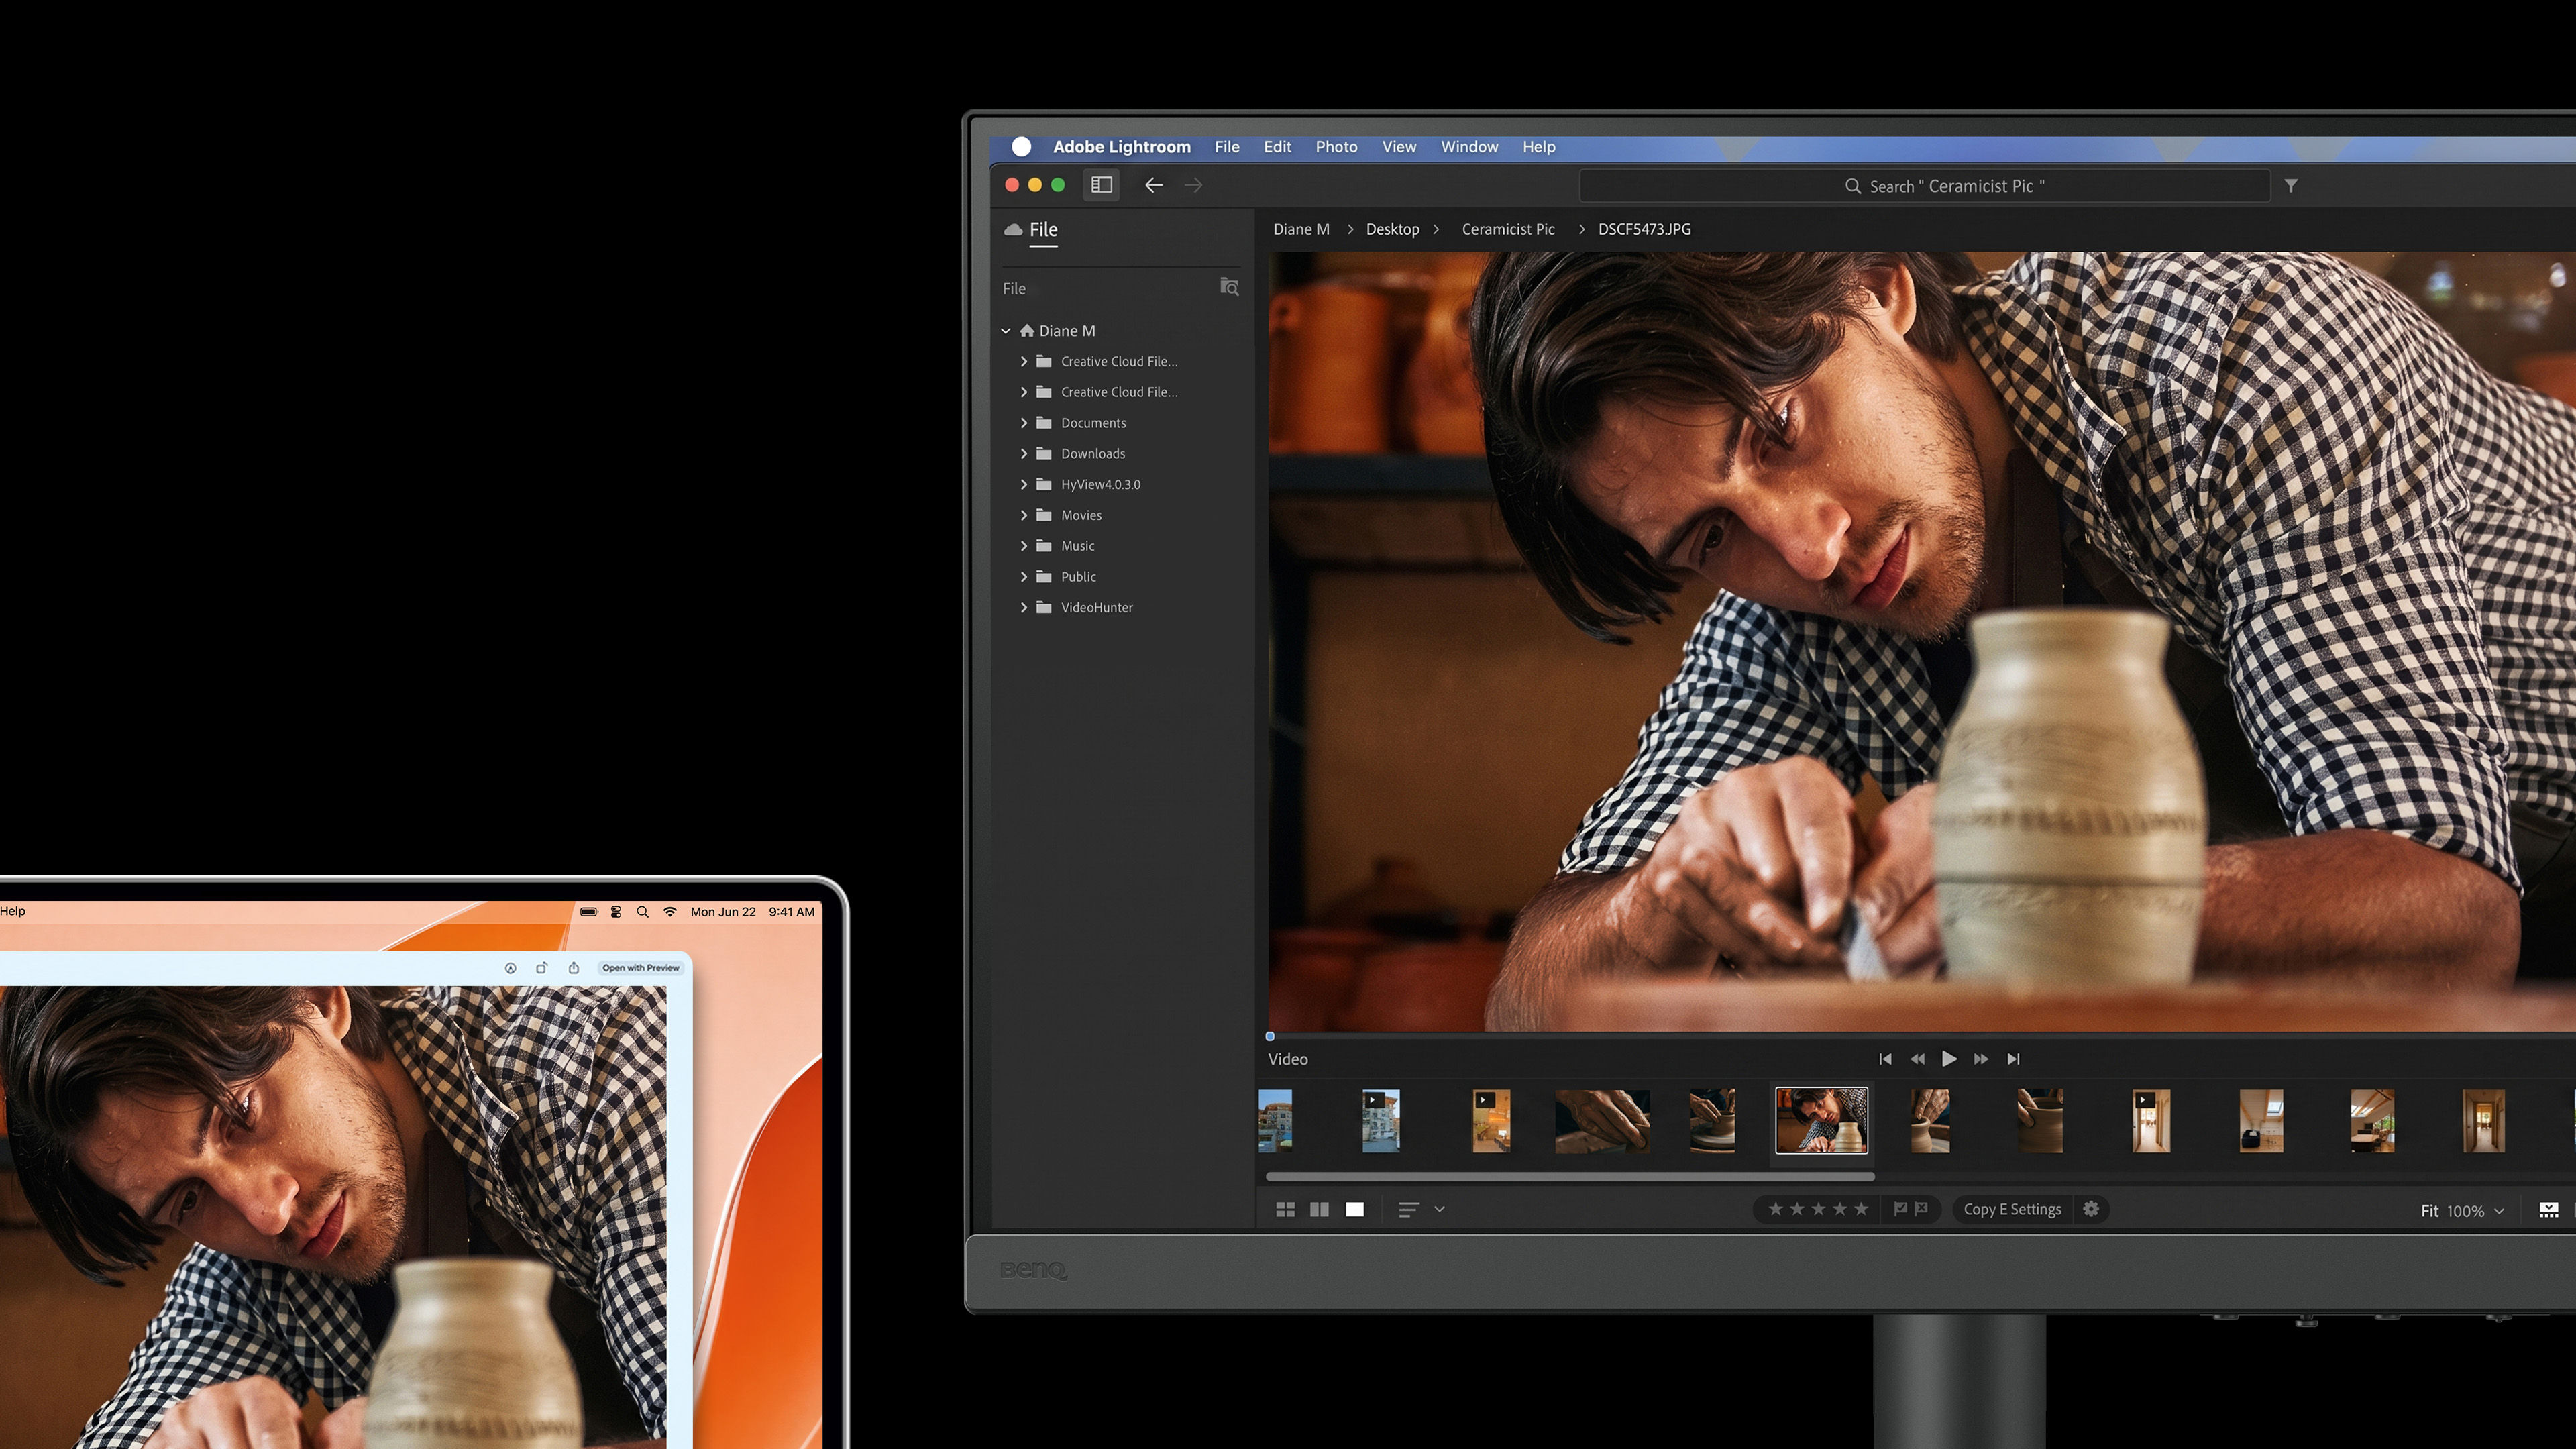The height and width of the screenshot is (1449, 2576).
Task: Go back with the left arrow
Action: pos(1154,185)
